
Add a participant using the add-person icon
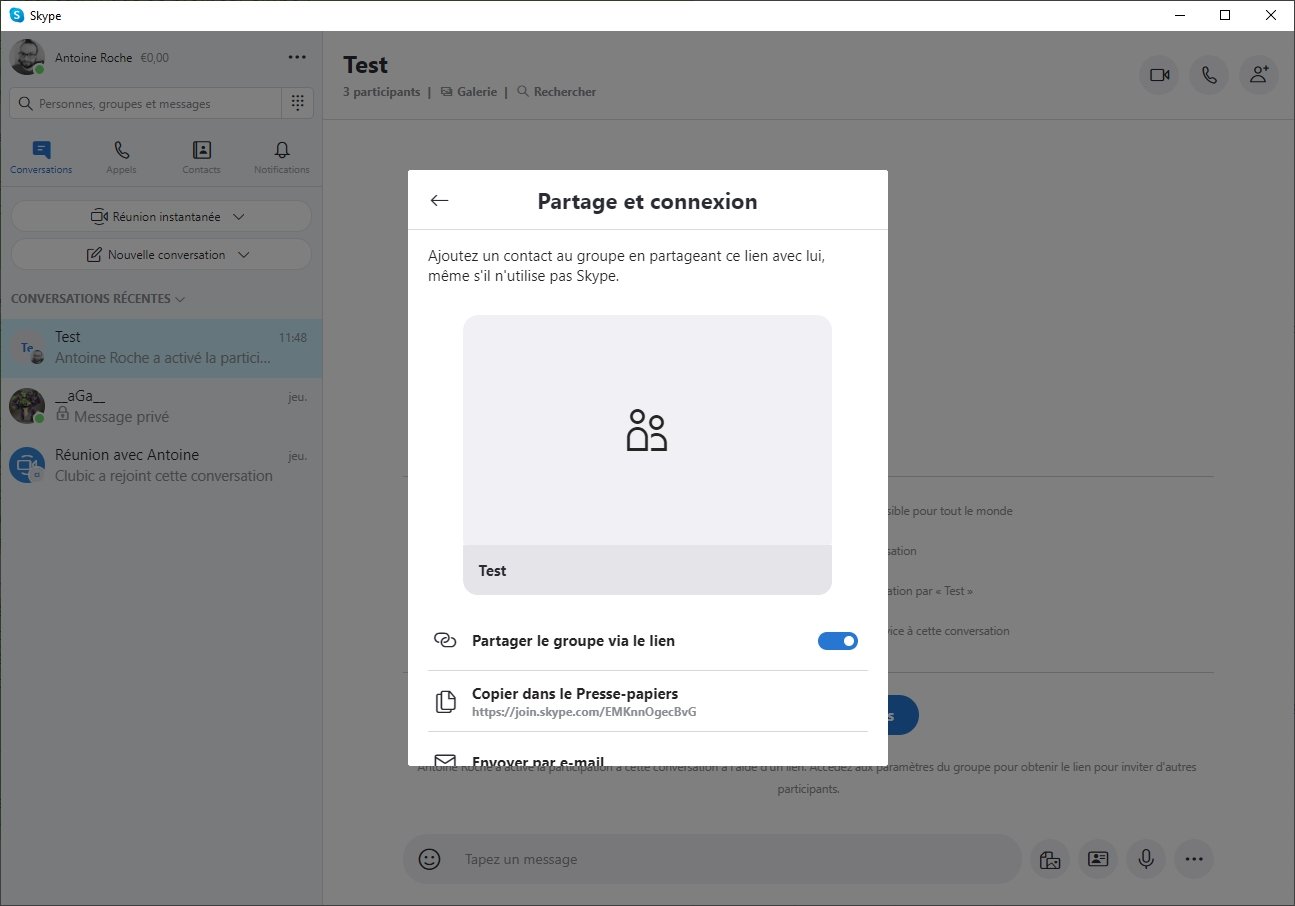click(x=1258, y=75)
